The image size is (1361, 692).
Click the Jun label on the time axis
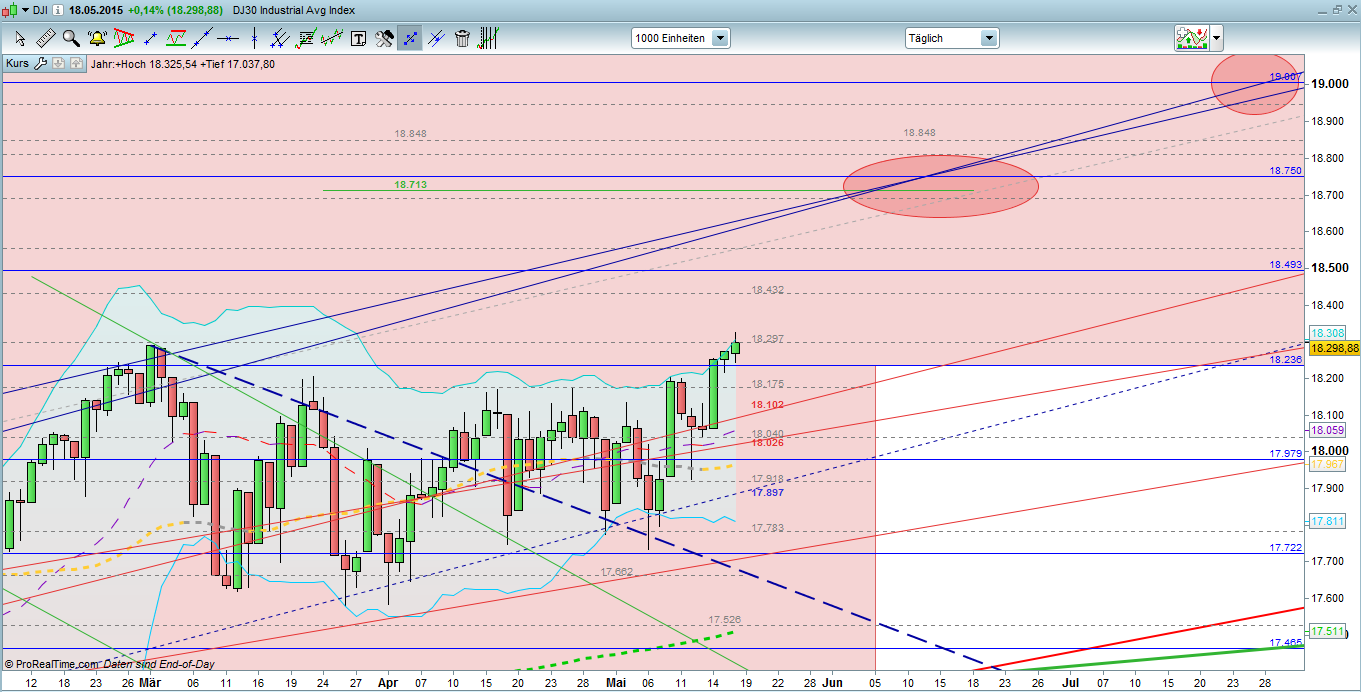pyautogui.click(x=832, y=681)
